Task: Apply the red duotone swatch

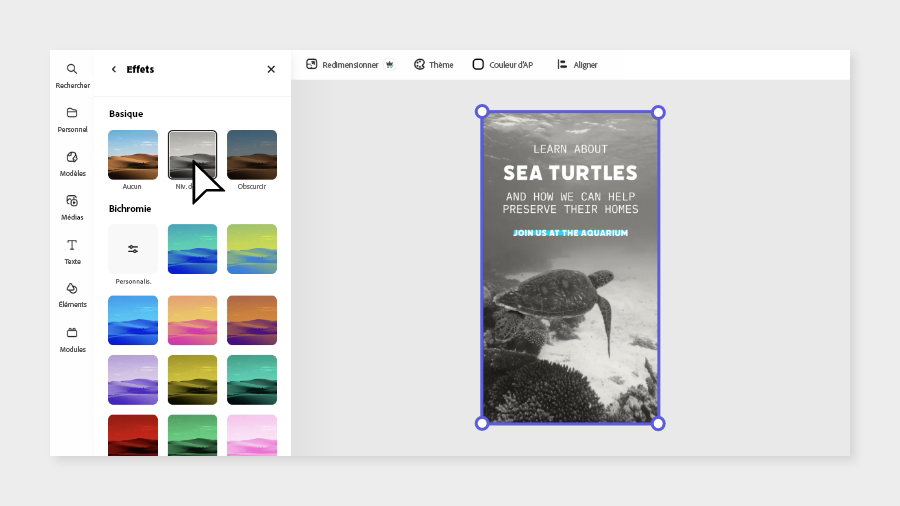Action: (x=133, y=435)
